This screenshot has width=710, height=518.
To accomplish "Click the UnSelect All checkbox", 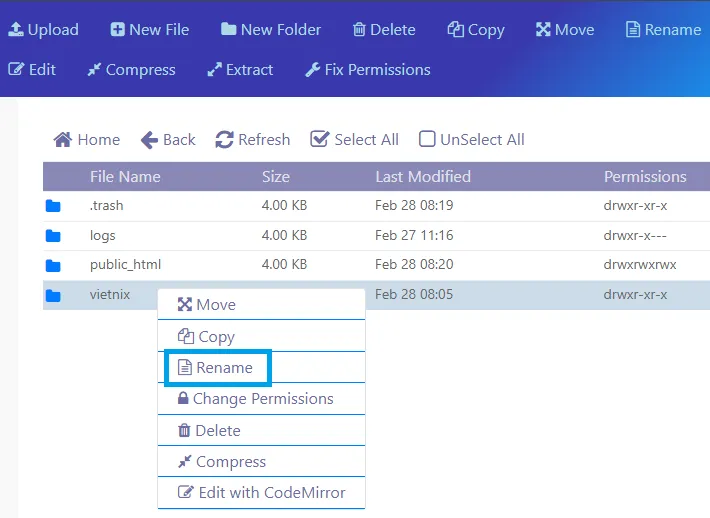I will point(427,140).
